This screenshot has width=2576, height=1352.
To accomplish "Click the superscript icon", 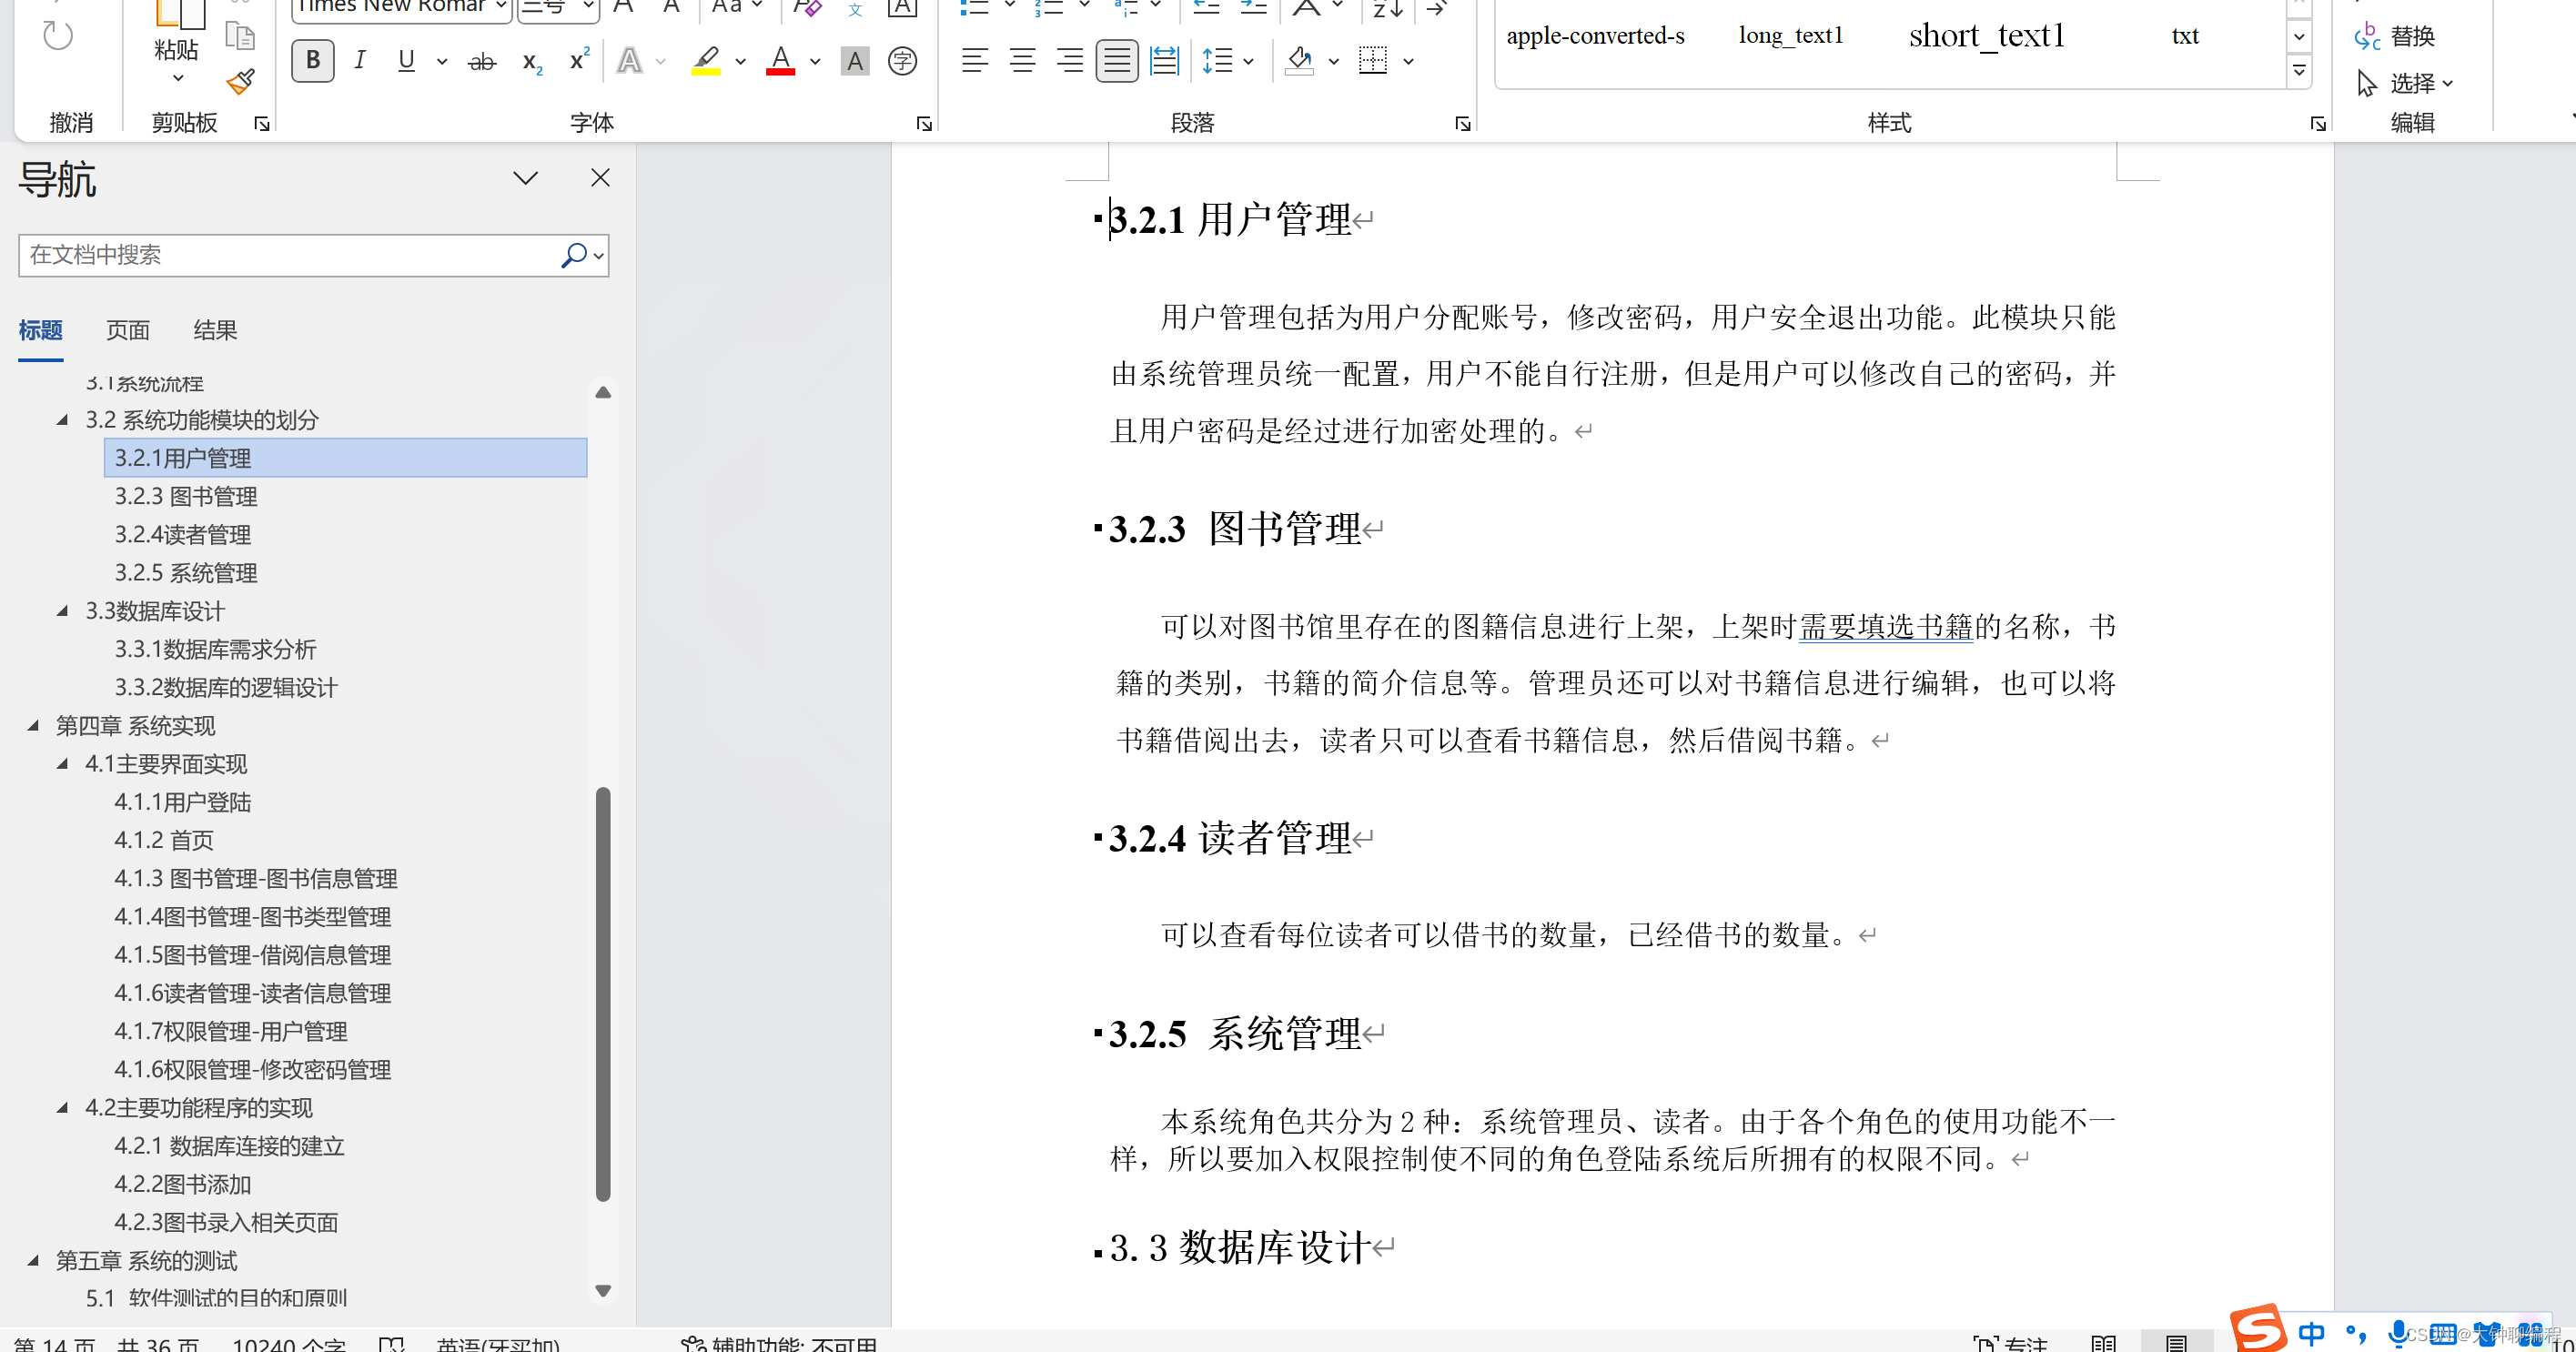I will click(x=579, y=60).
